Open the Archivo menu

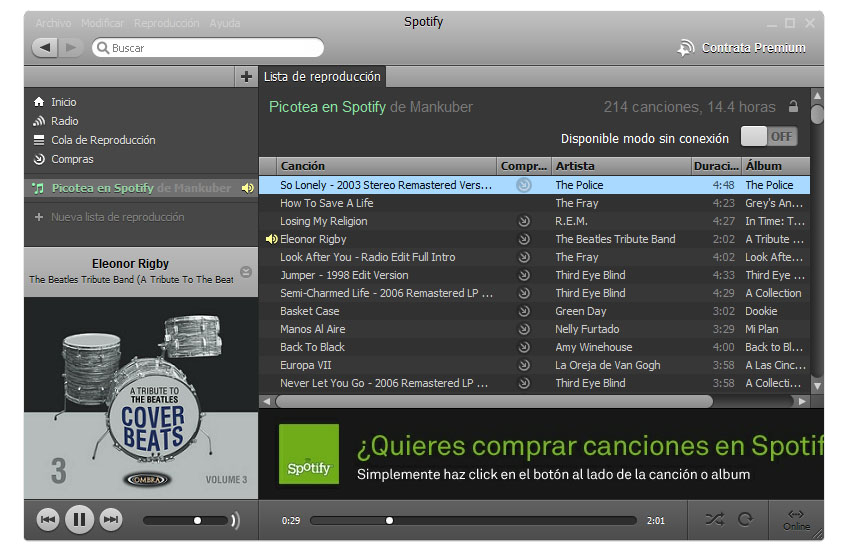pyautogui.click(x=53, y=23)
